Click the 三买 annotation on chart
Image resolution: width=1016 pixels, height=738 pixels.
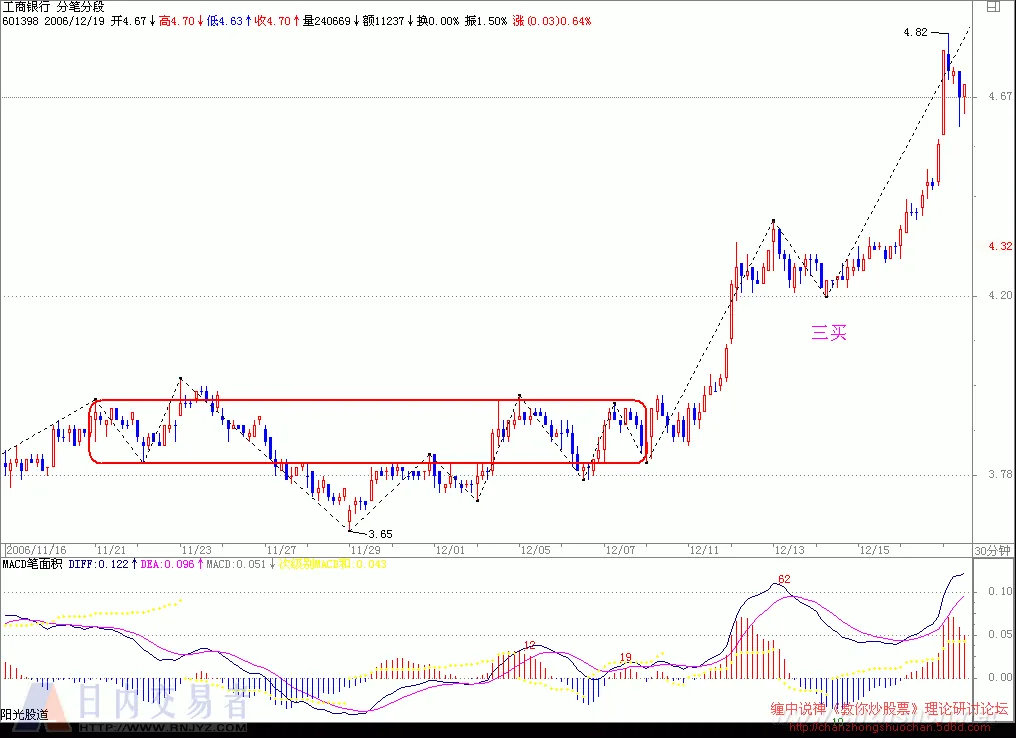(829, 333)
